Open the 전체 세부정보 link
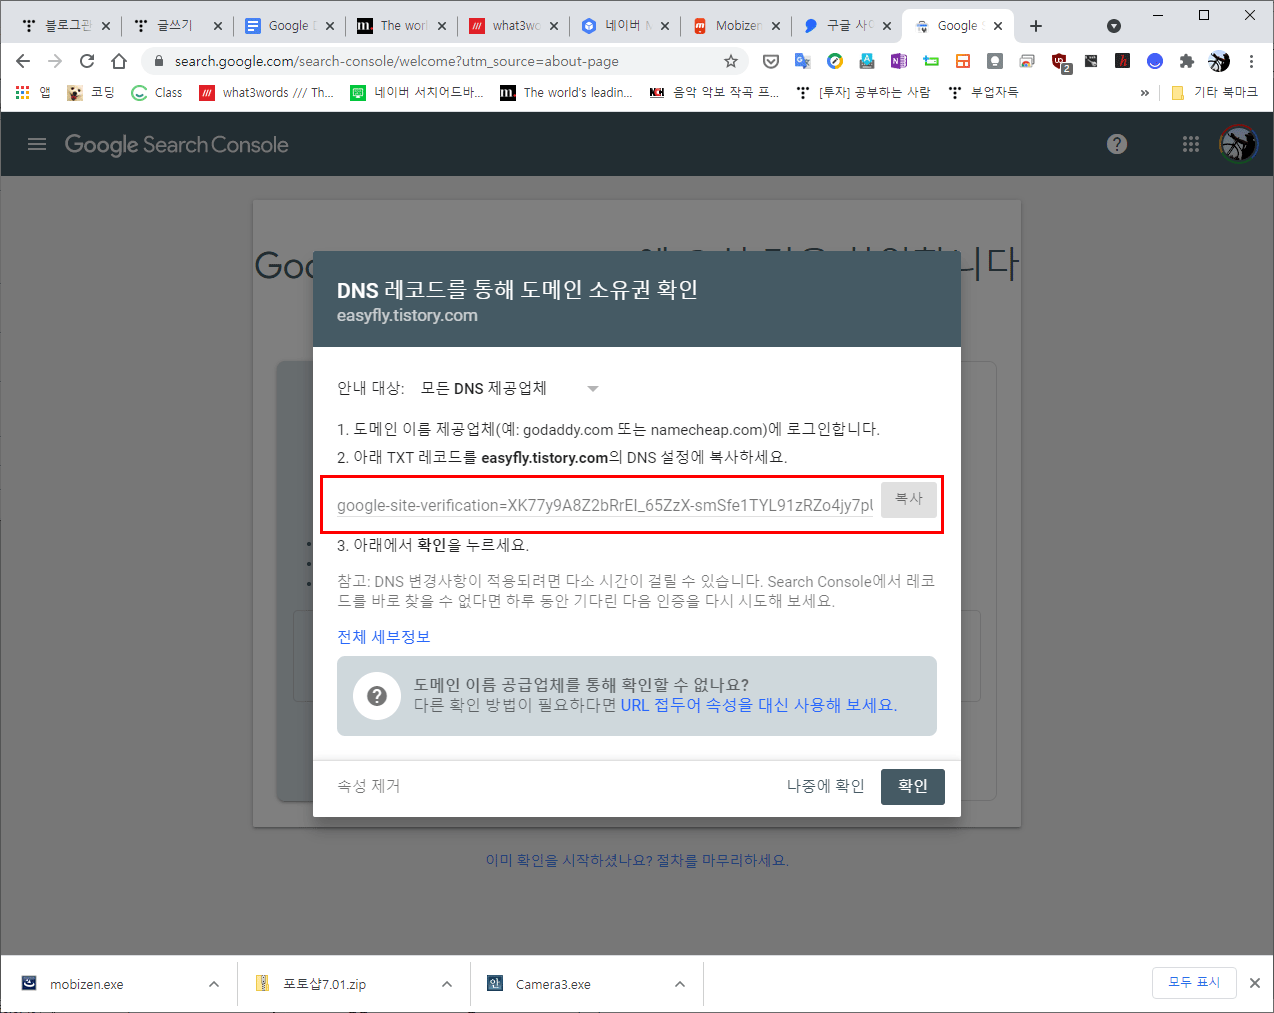The height and width of the screenshot is (1013, 1274). click(x=384, y=637)
